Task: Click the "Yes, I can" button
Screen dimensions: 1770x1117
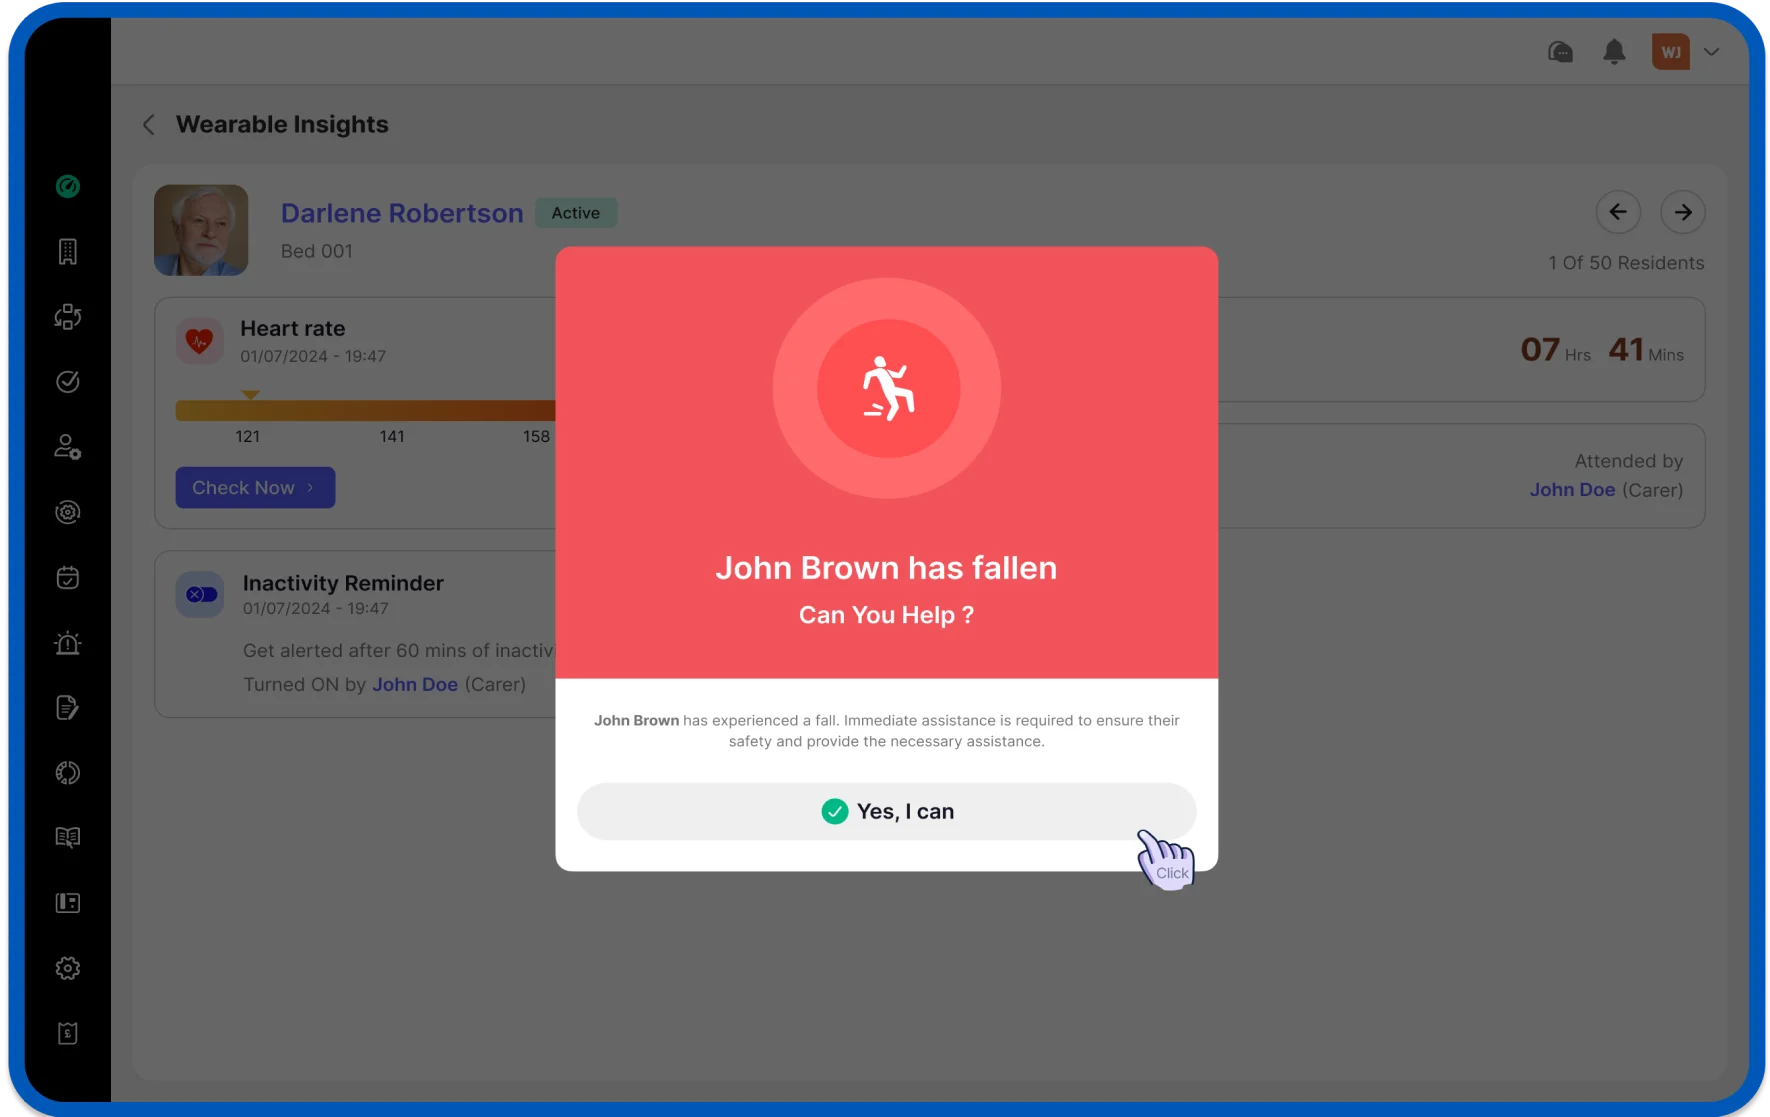Action: tap(886, 811)
